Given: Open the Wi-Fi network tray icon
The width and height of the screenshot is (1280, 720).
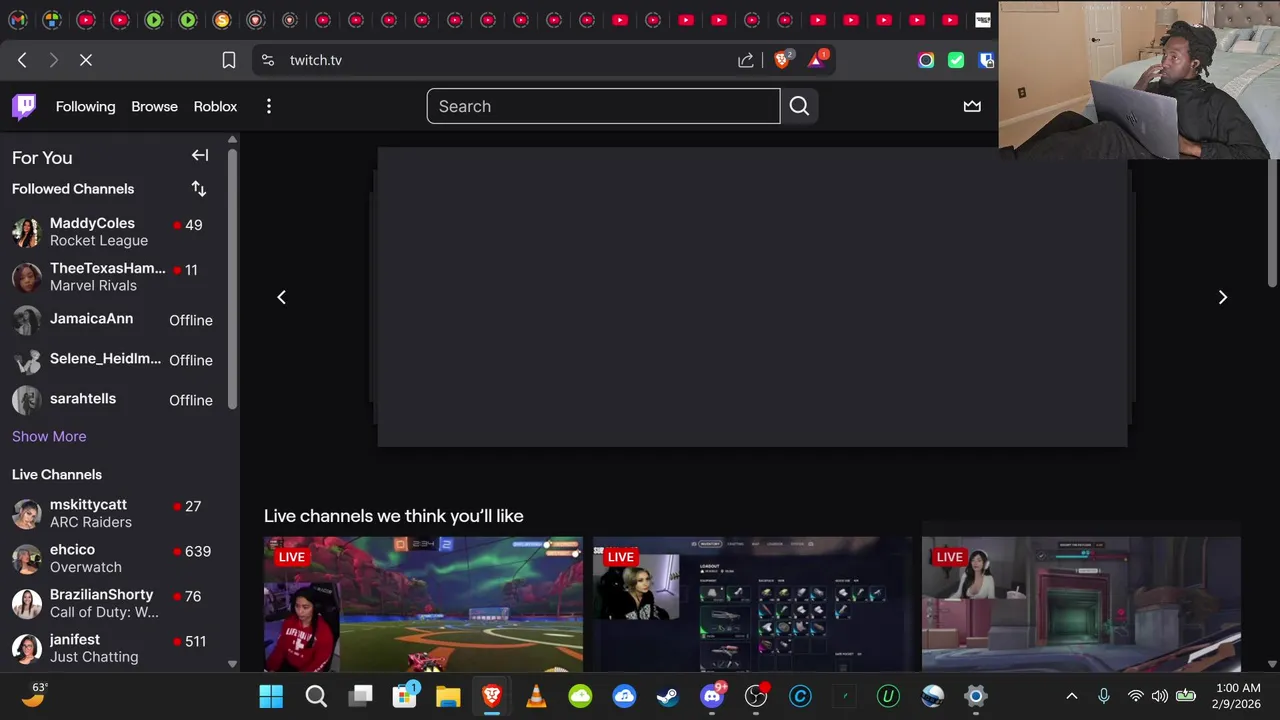Looking at the screenshot, I should pos(1135,696).
